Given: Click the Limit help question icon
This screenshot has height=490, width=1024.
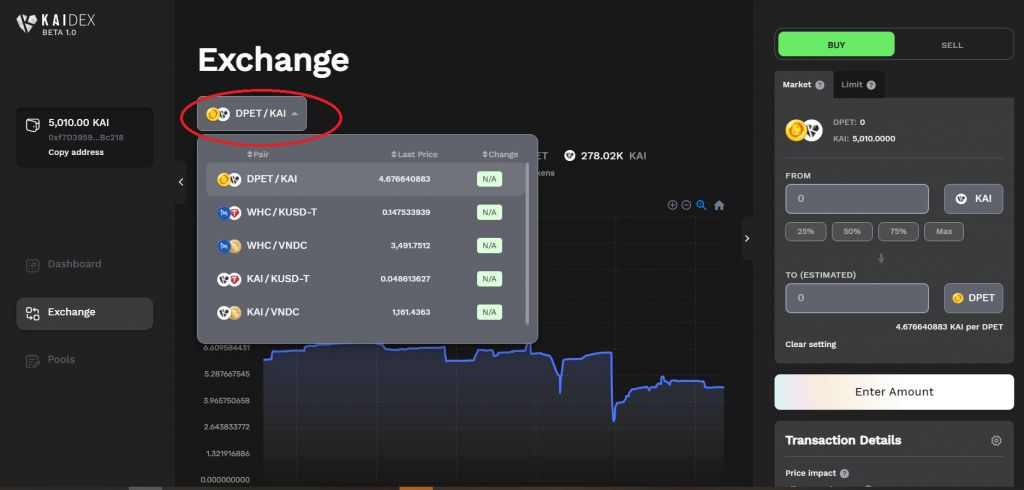Looking at the screenshot, I should pos(871,85).
